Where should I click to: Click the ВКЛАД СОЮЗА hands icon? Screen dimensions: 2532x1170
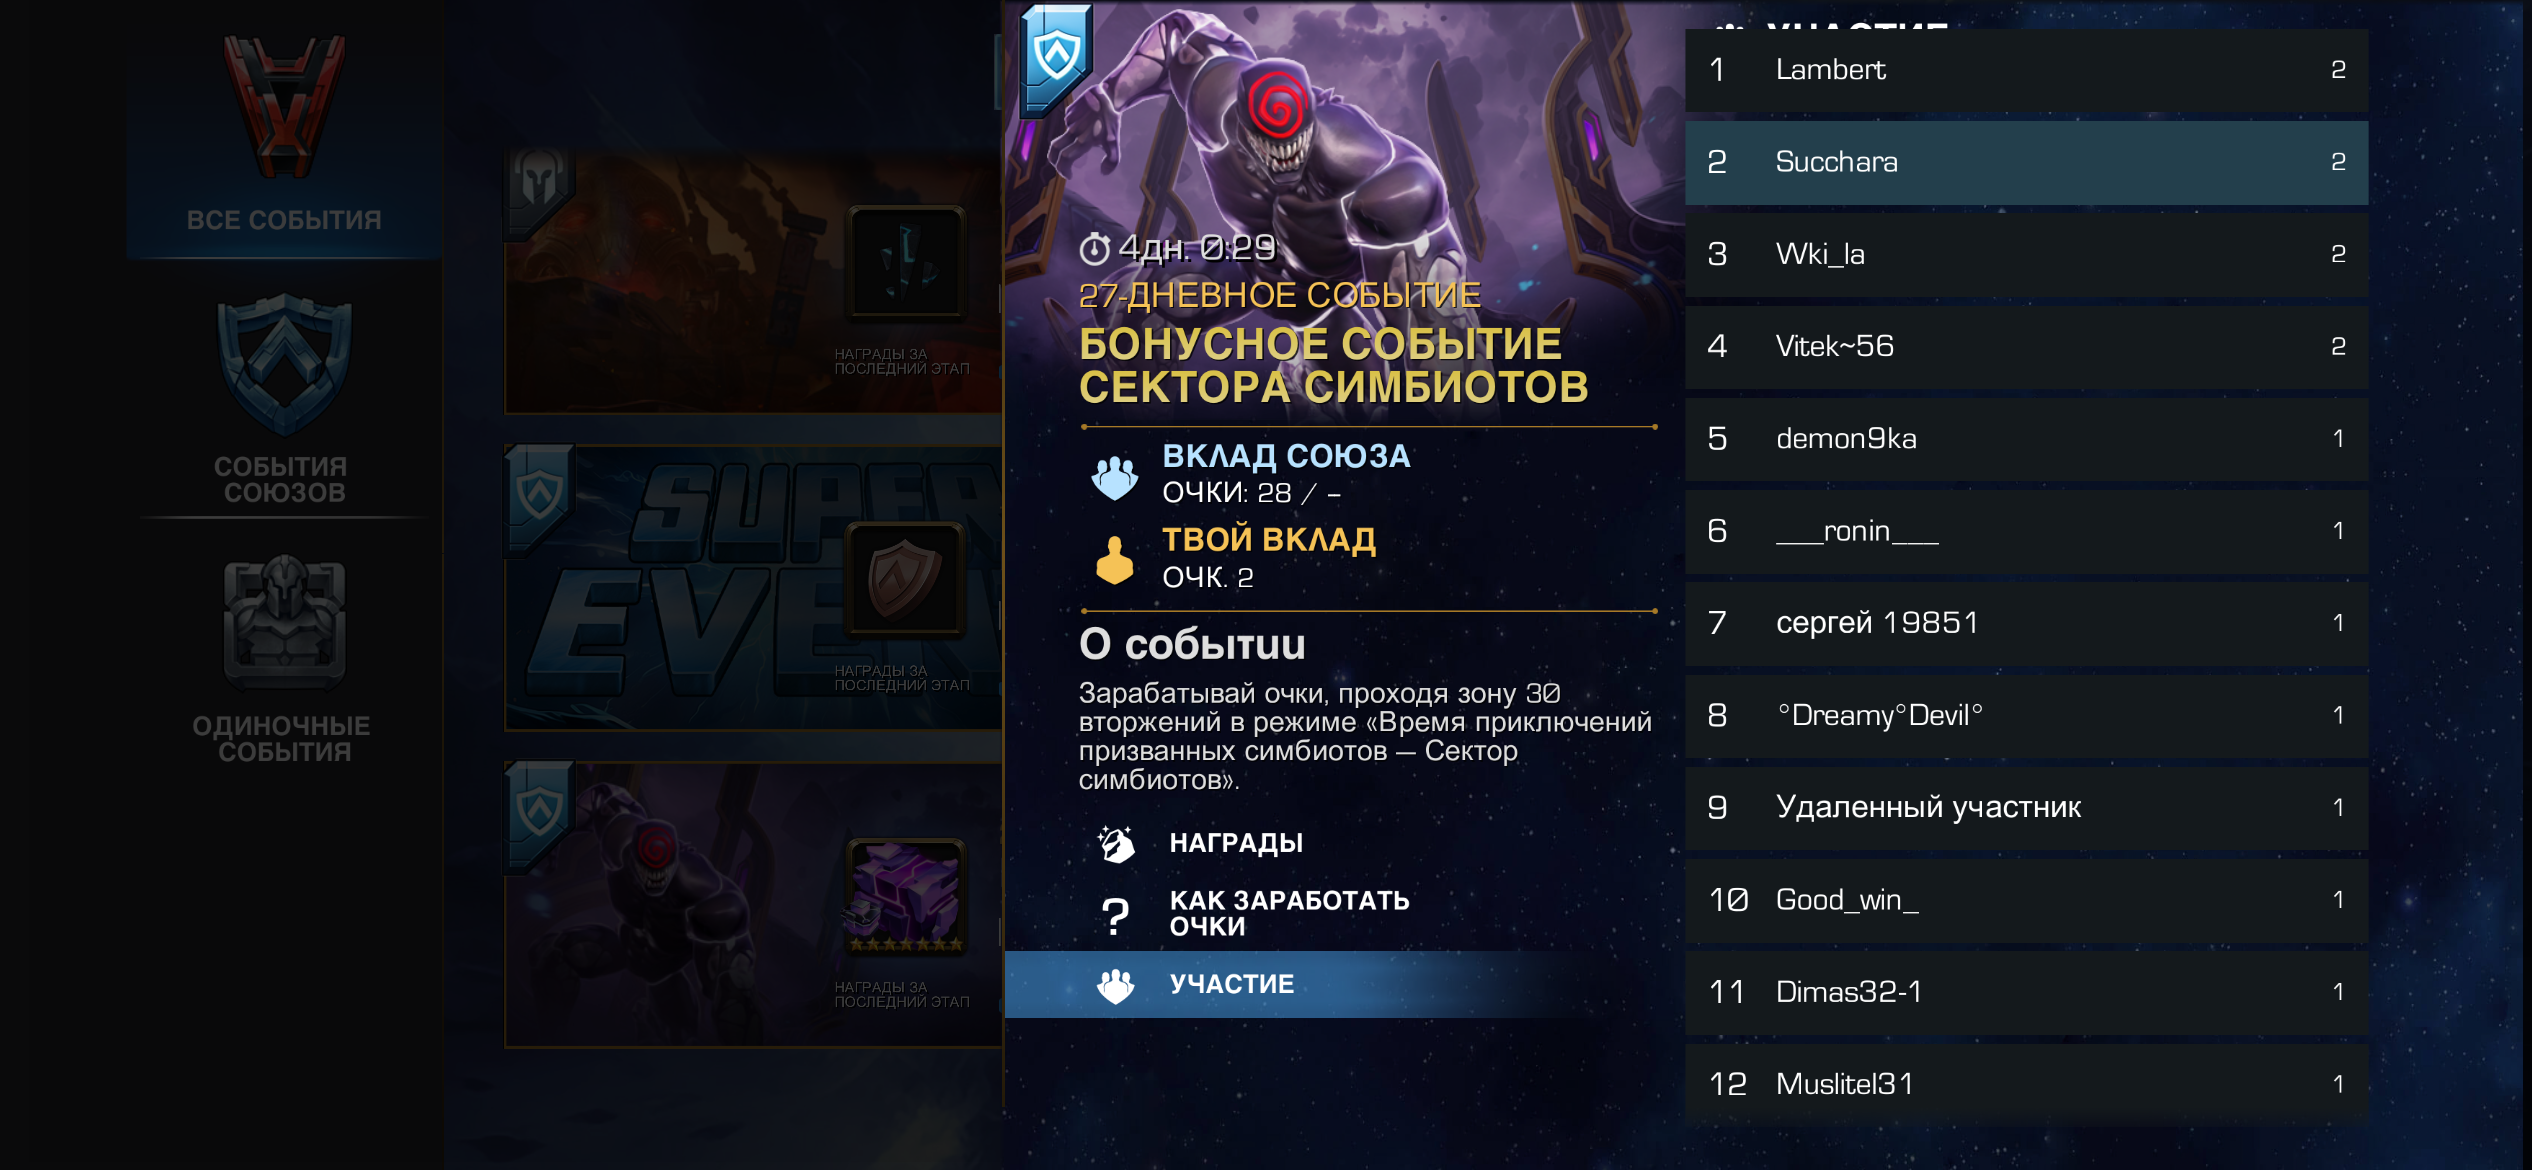[x=1115, y=478]
